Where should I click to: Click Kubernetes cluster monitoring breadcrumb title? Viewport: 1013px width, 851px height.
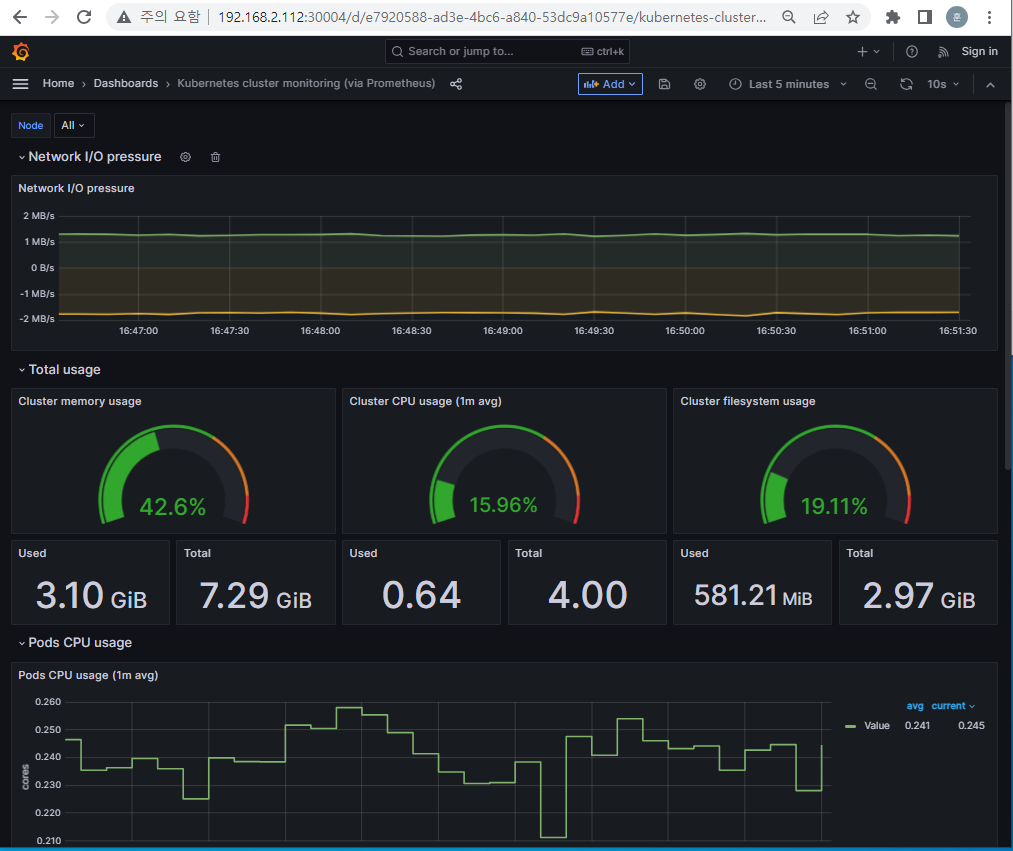[x=306, y=83]
